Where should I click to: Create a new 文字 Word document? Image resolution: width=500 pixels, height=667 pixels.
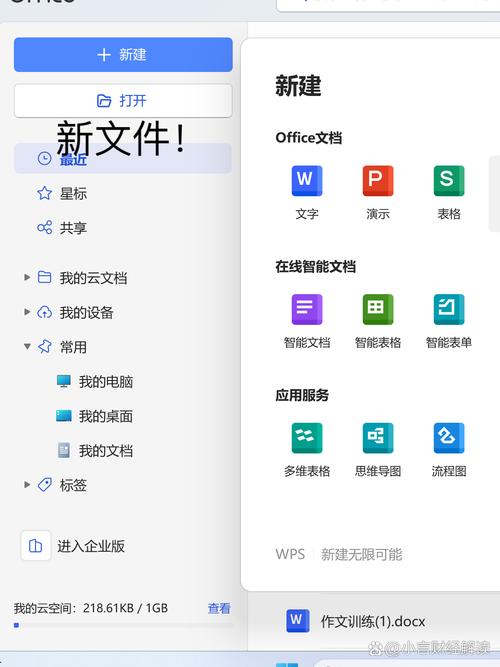point(307,193)
